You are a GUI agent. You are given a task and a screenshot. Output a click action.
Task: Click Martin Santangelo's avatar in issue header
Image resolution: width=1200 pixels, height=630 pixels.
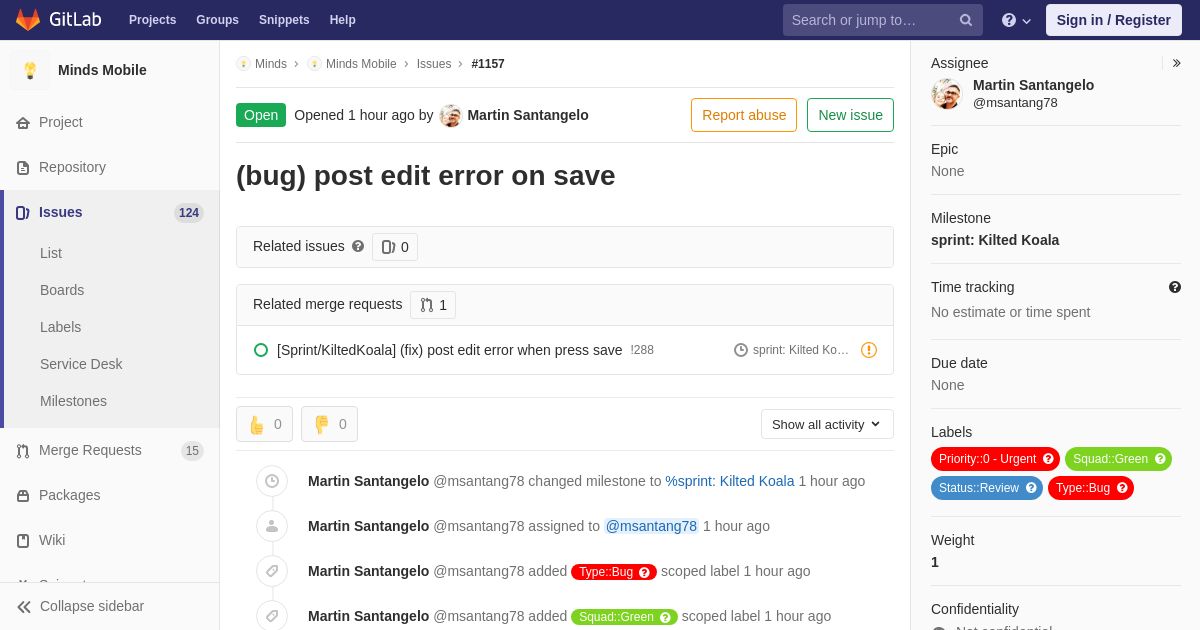tap(451, 115)
